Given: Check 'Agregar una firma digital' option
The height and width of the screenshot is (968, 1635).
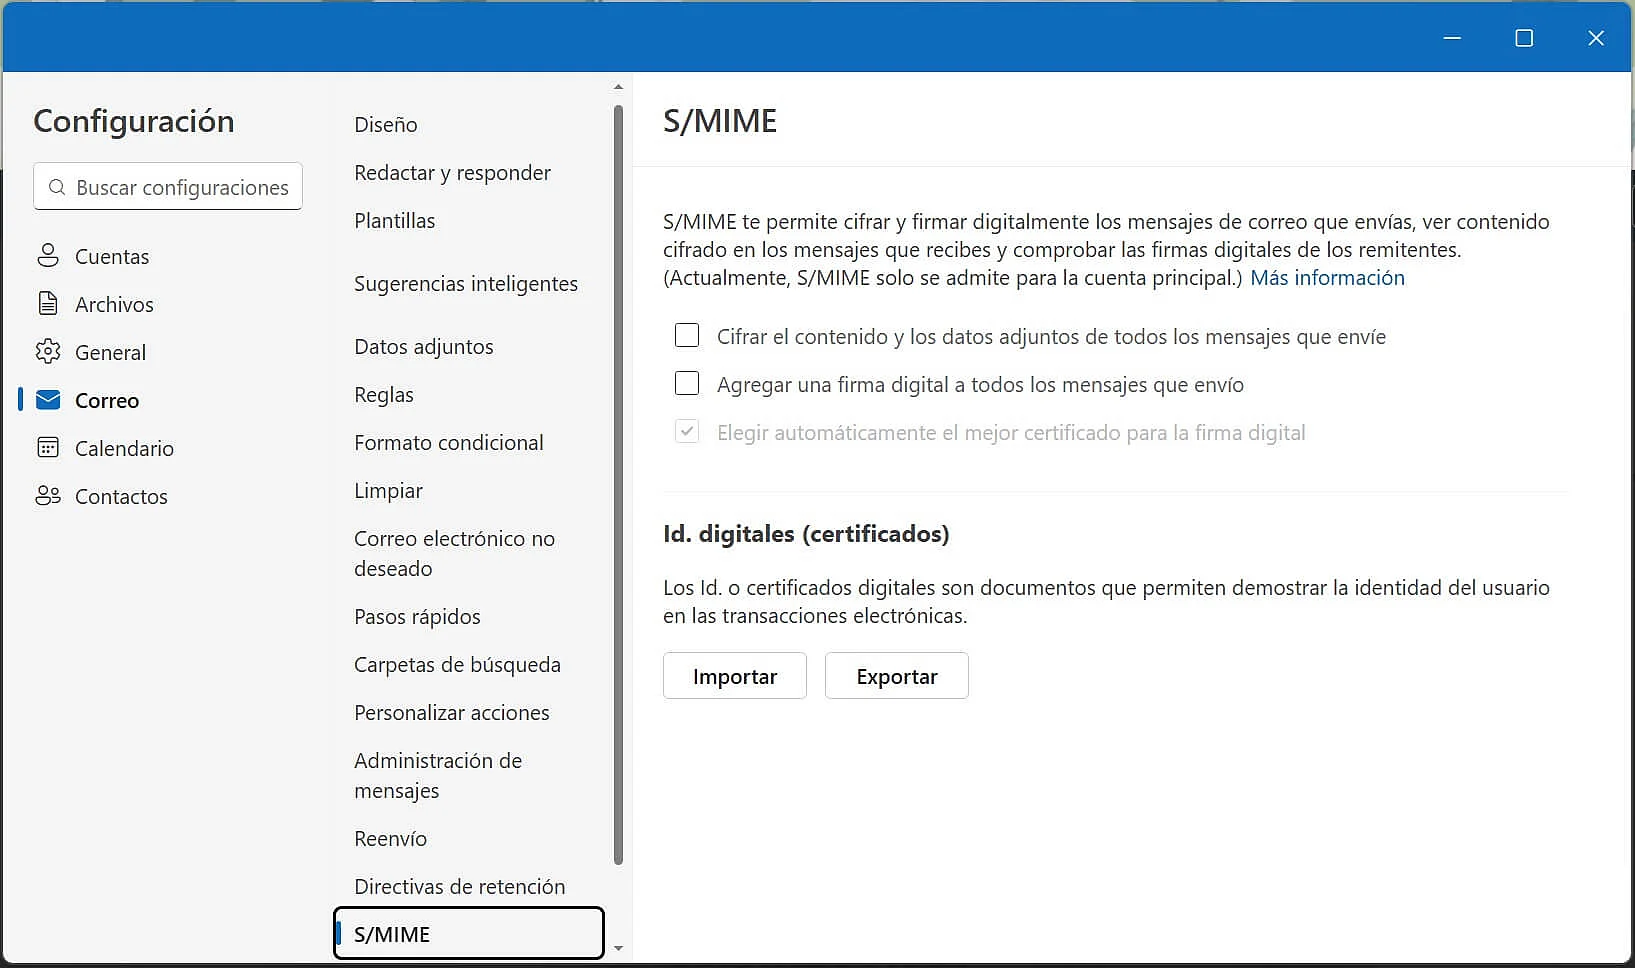Looking at the screenshot, I should coord(687,383).
